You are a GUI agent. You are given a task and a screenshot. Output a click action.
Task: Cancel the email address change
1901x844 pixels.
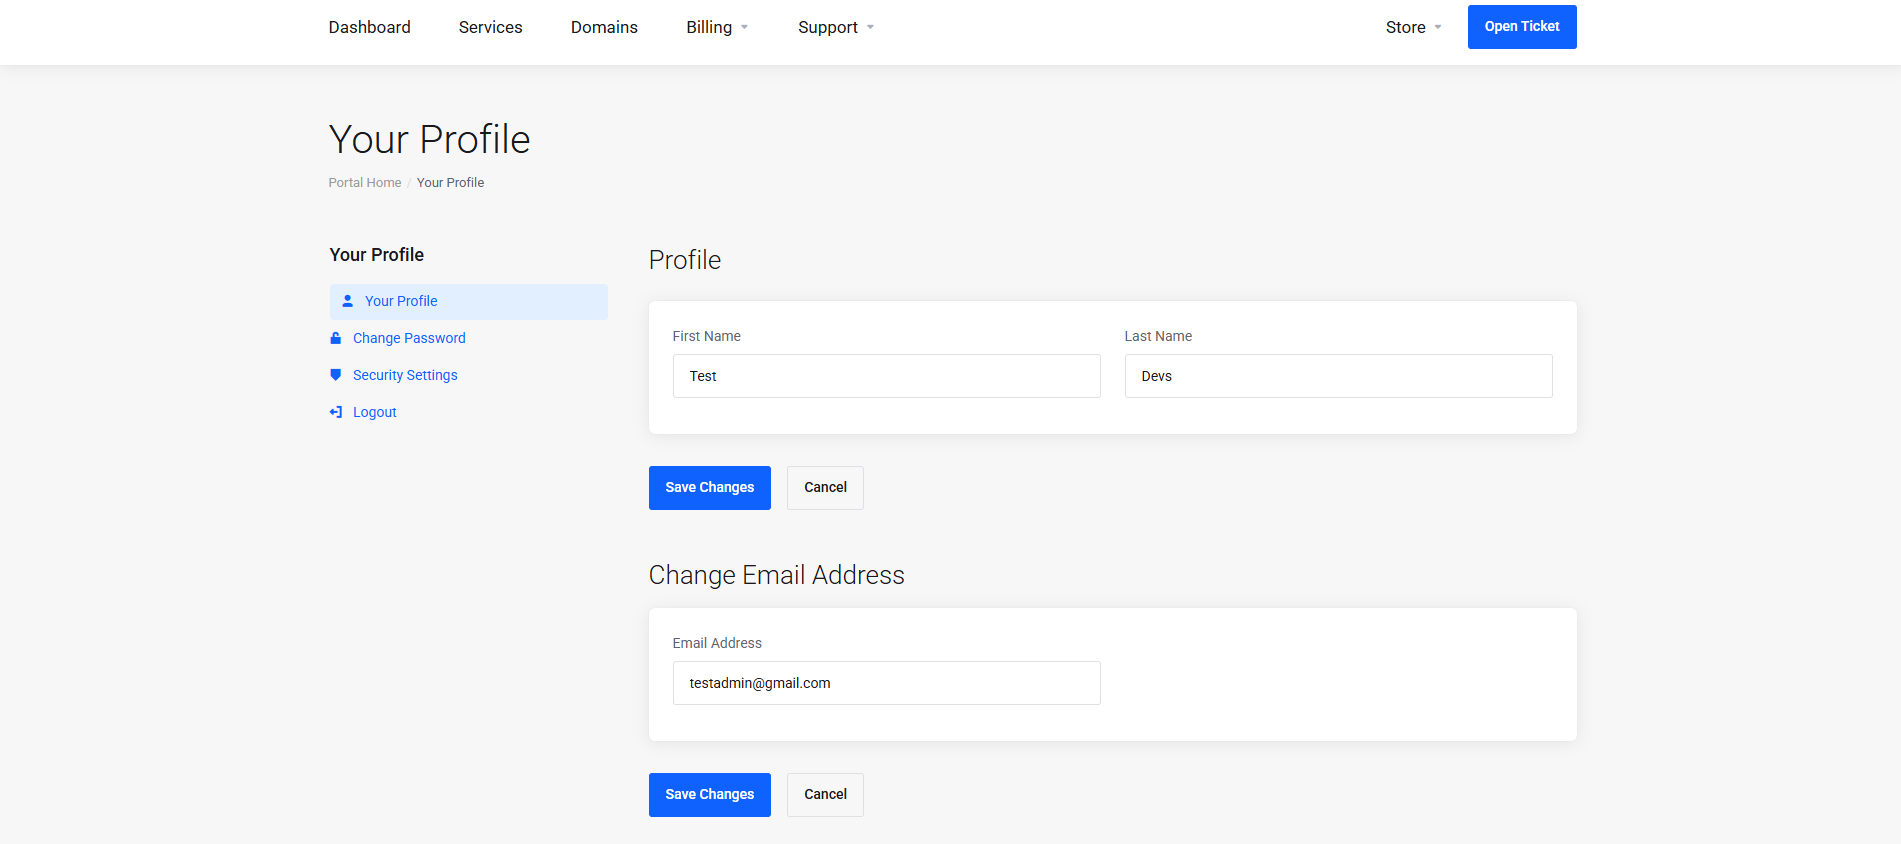coord(825,795)
